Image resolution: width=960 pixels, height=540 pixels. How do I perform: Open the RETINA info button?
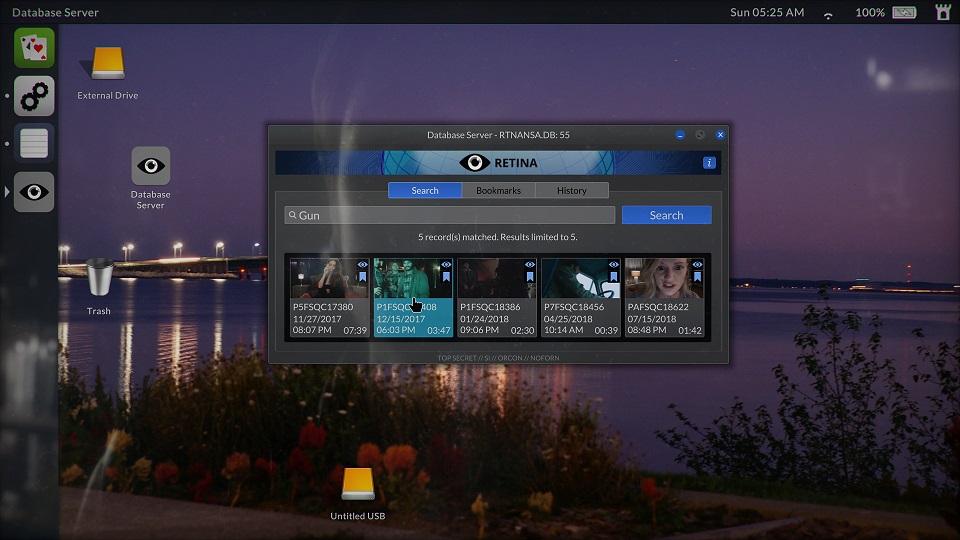709,163
